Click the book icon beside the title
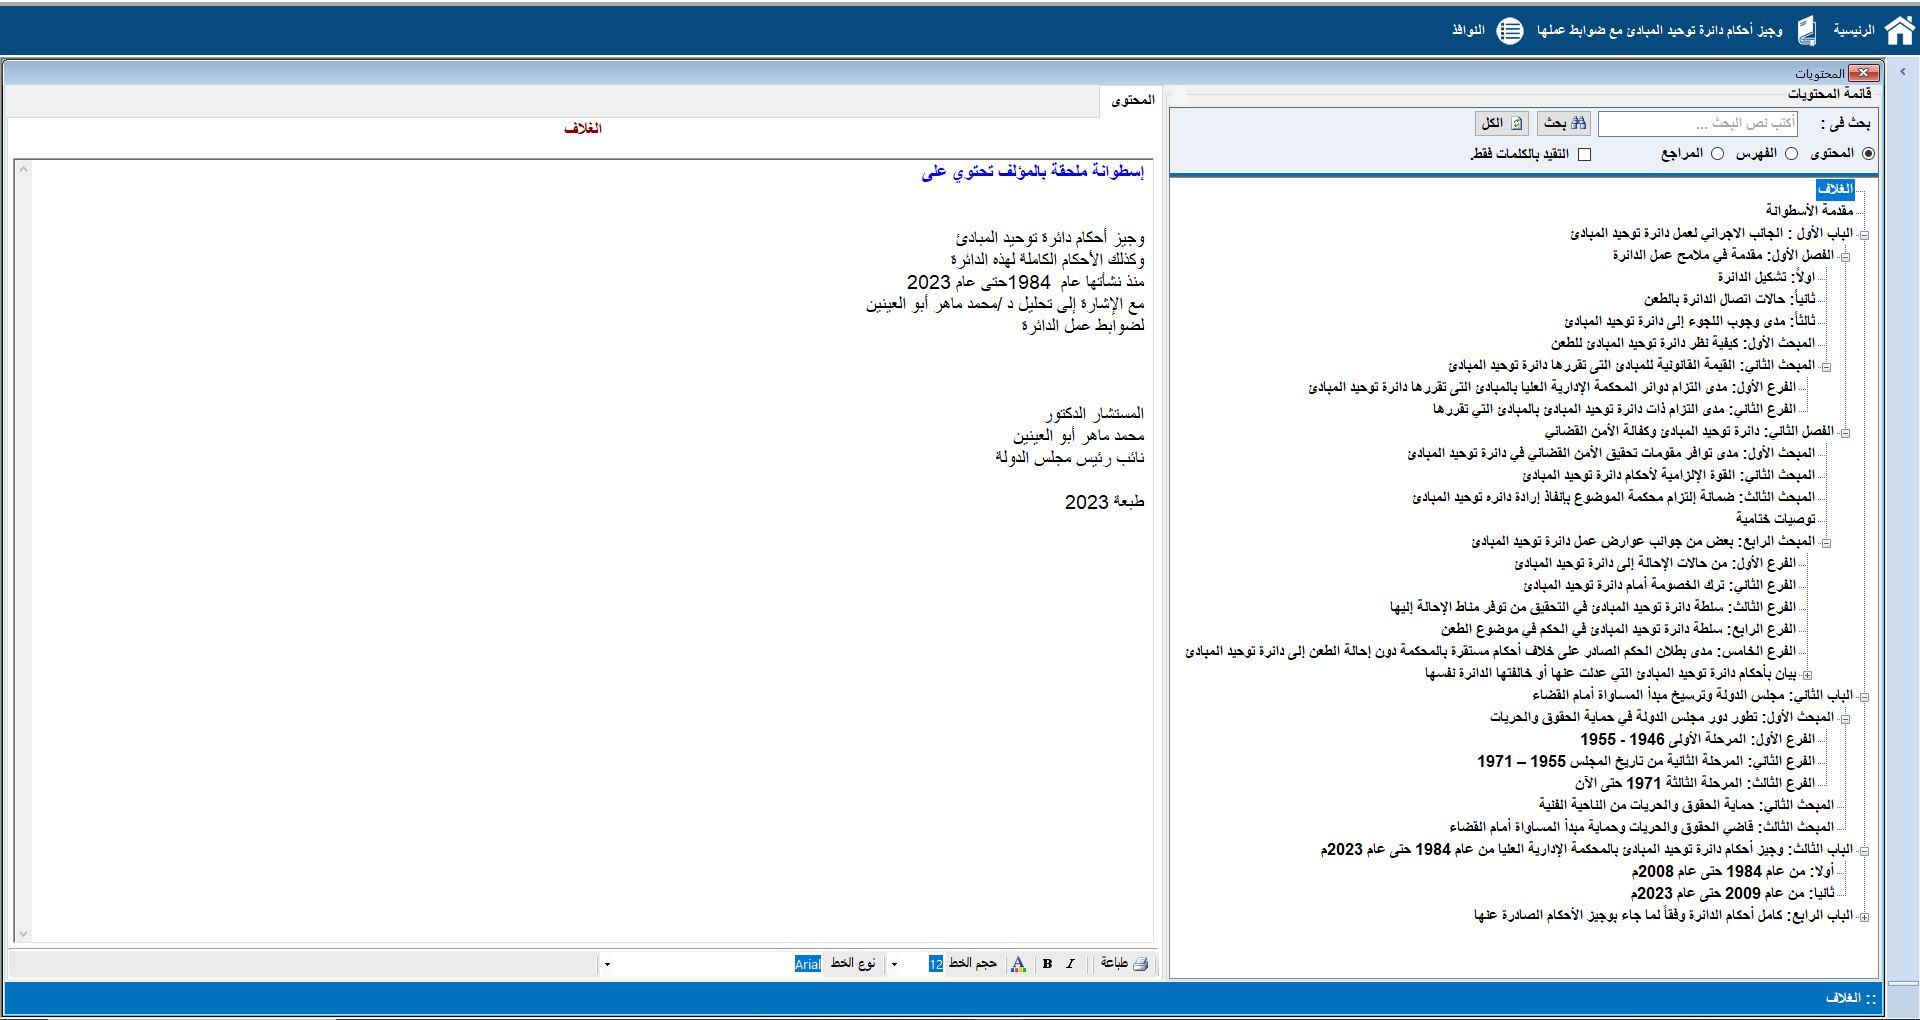The width and height of the screenshot is (1920, 1020). (1806, 31)
